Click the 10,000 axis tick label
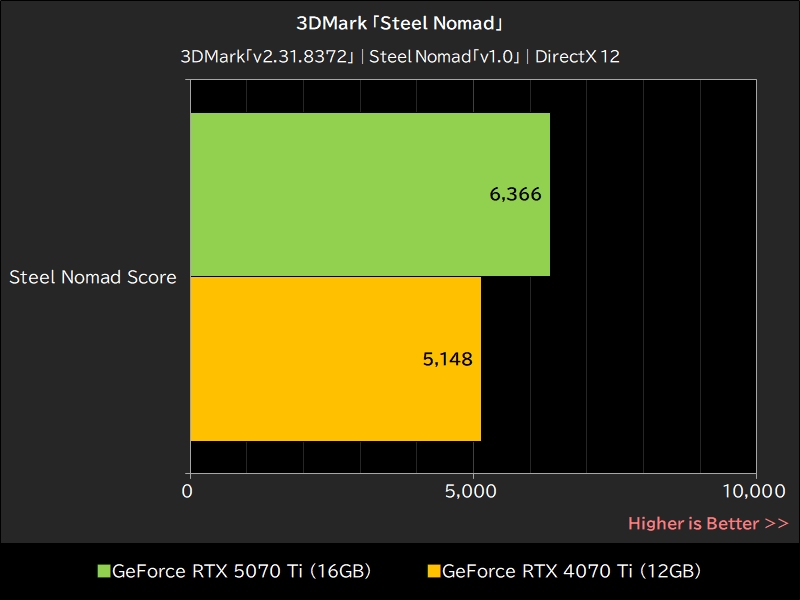 (757, 492)
